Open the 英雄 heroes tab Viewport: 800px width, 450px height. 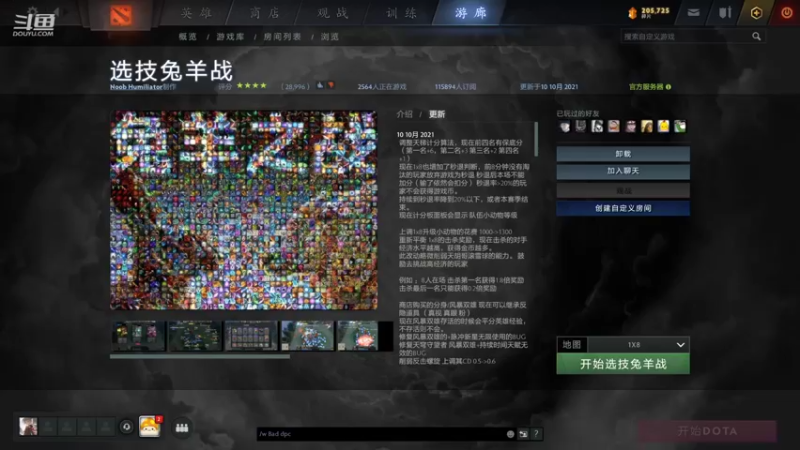[196, 13]
